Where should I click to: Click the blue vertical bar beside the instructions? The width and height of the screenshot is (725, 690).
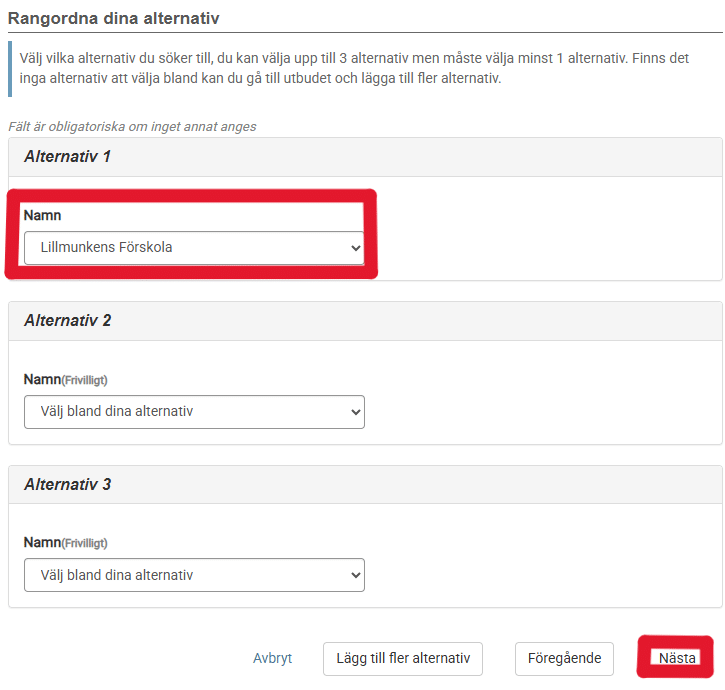(x=10, y=69)
